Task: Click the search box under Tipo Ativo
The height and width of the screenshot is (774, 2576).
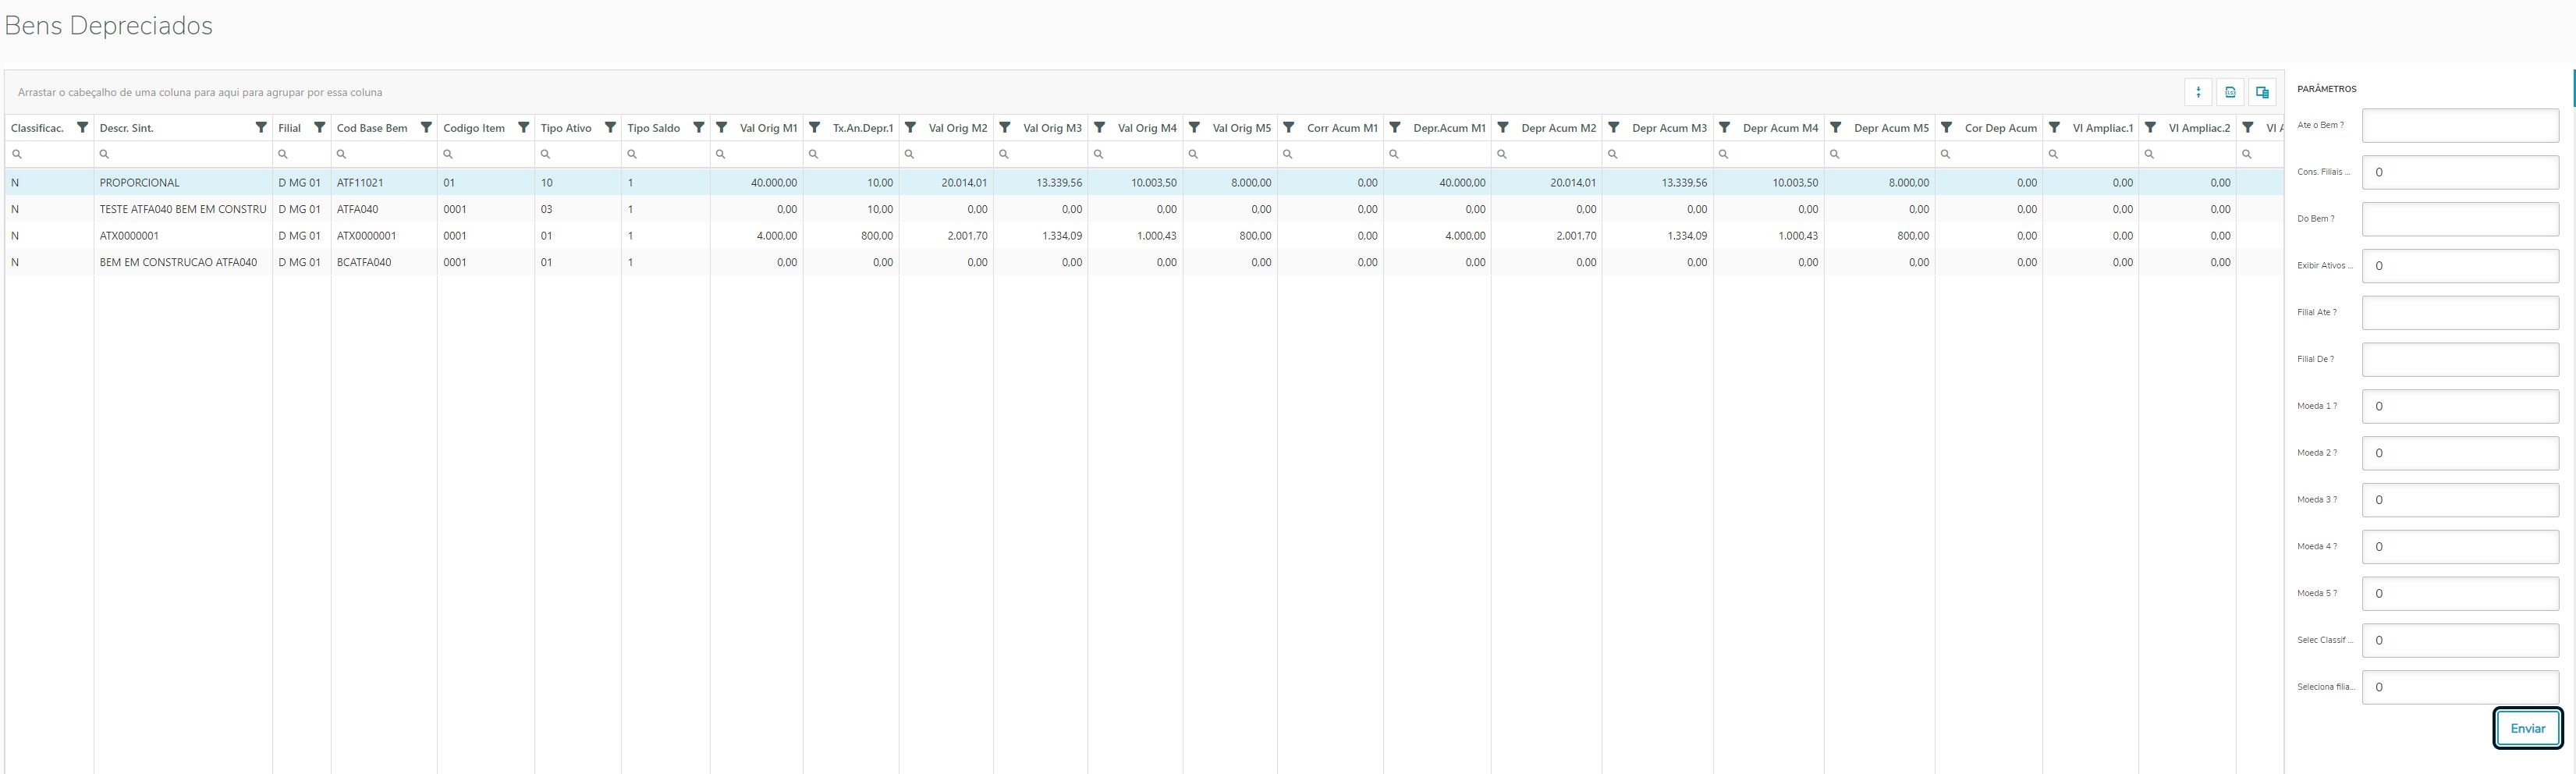Action: [x=578, y=154]
